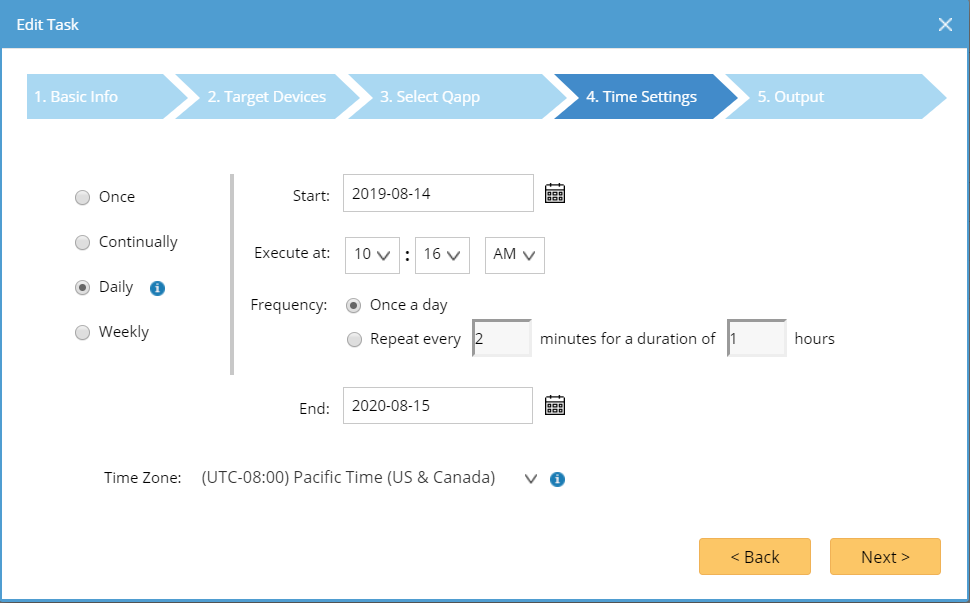The image size is (970, 603).
Task: Open the Start date calendar picker
Action: [x=555, y=194]
